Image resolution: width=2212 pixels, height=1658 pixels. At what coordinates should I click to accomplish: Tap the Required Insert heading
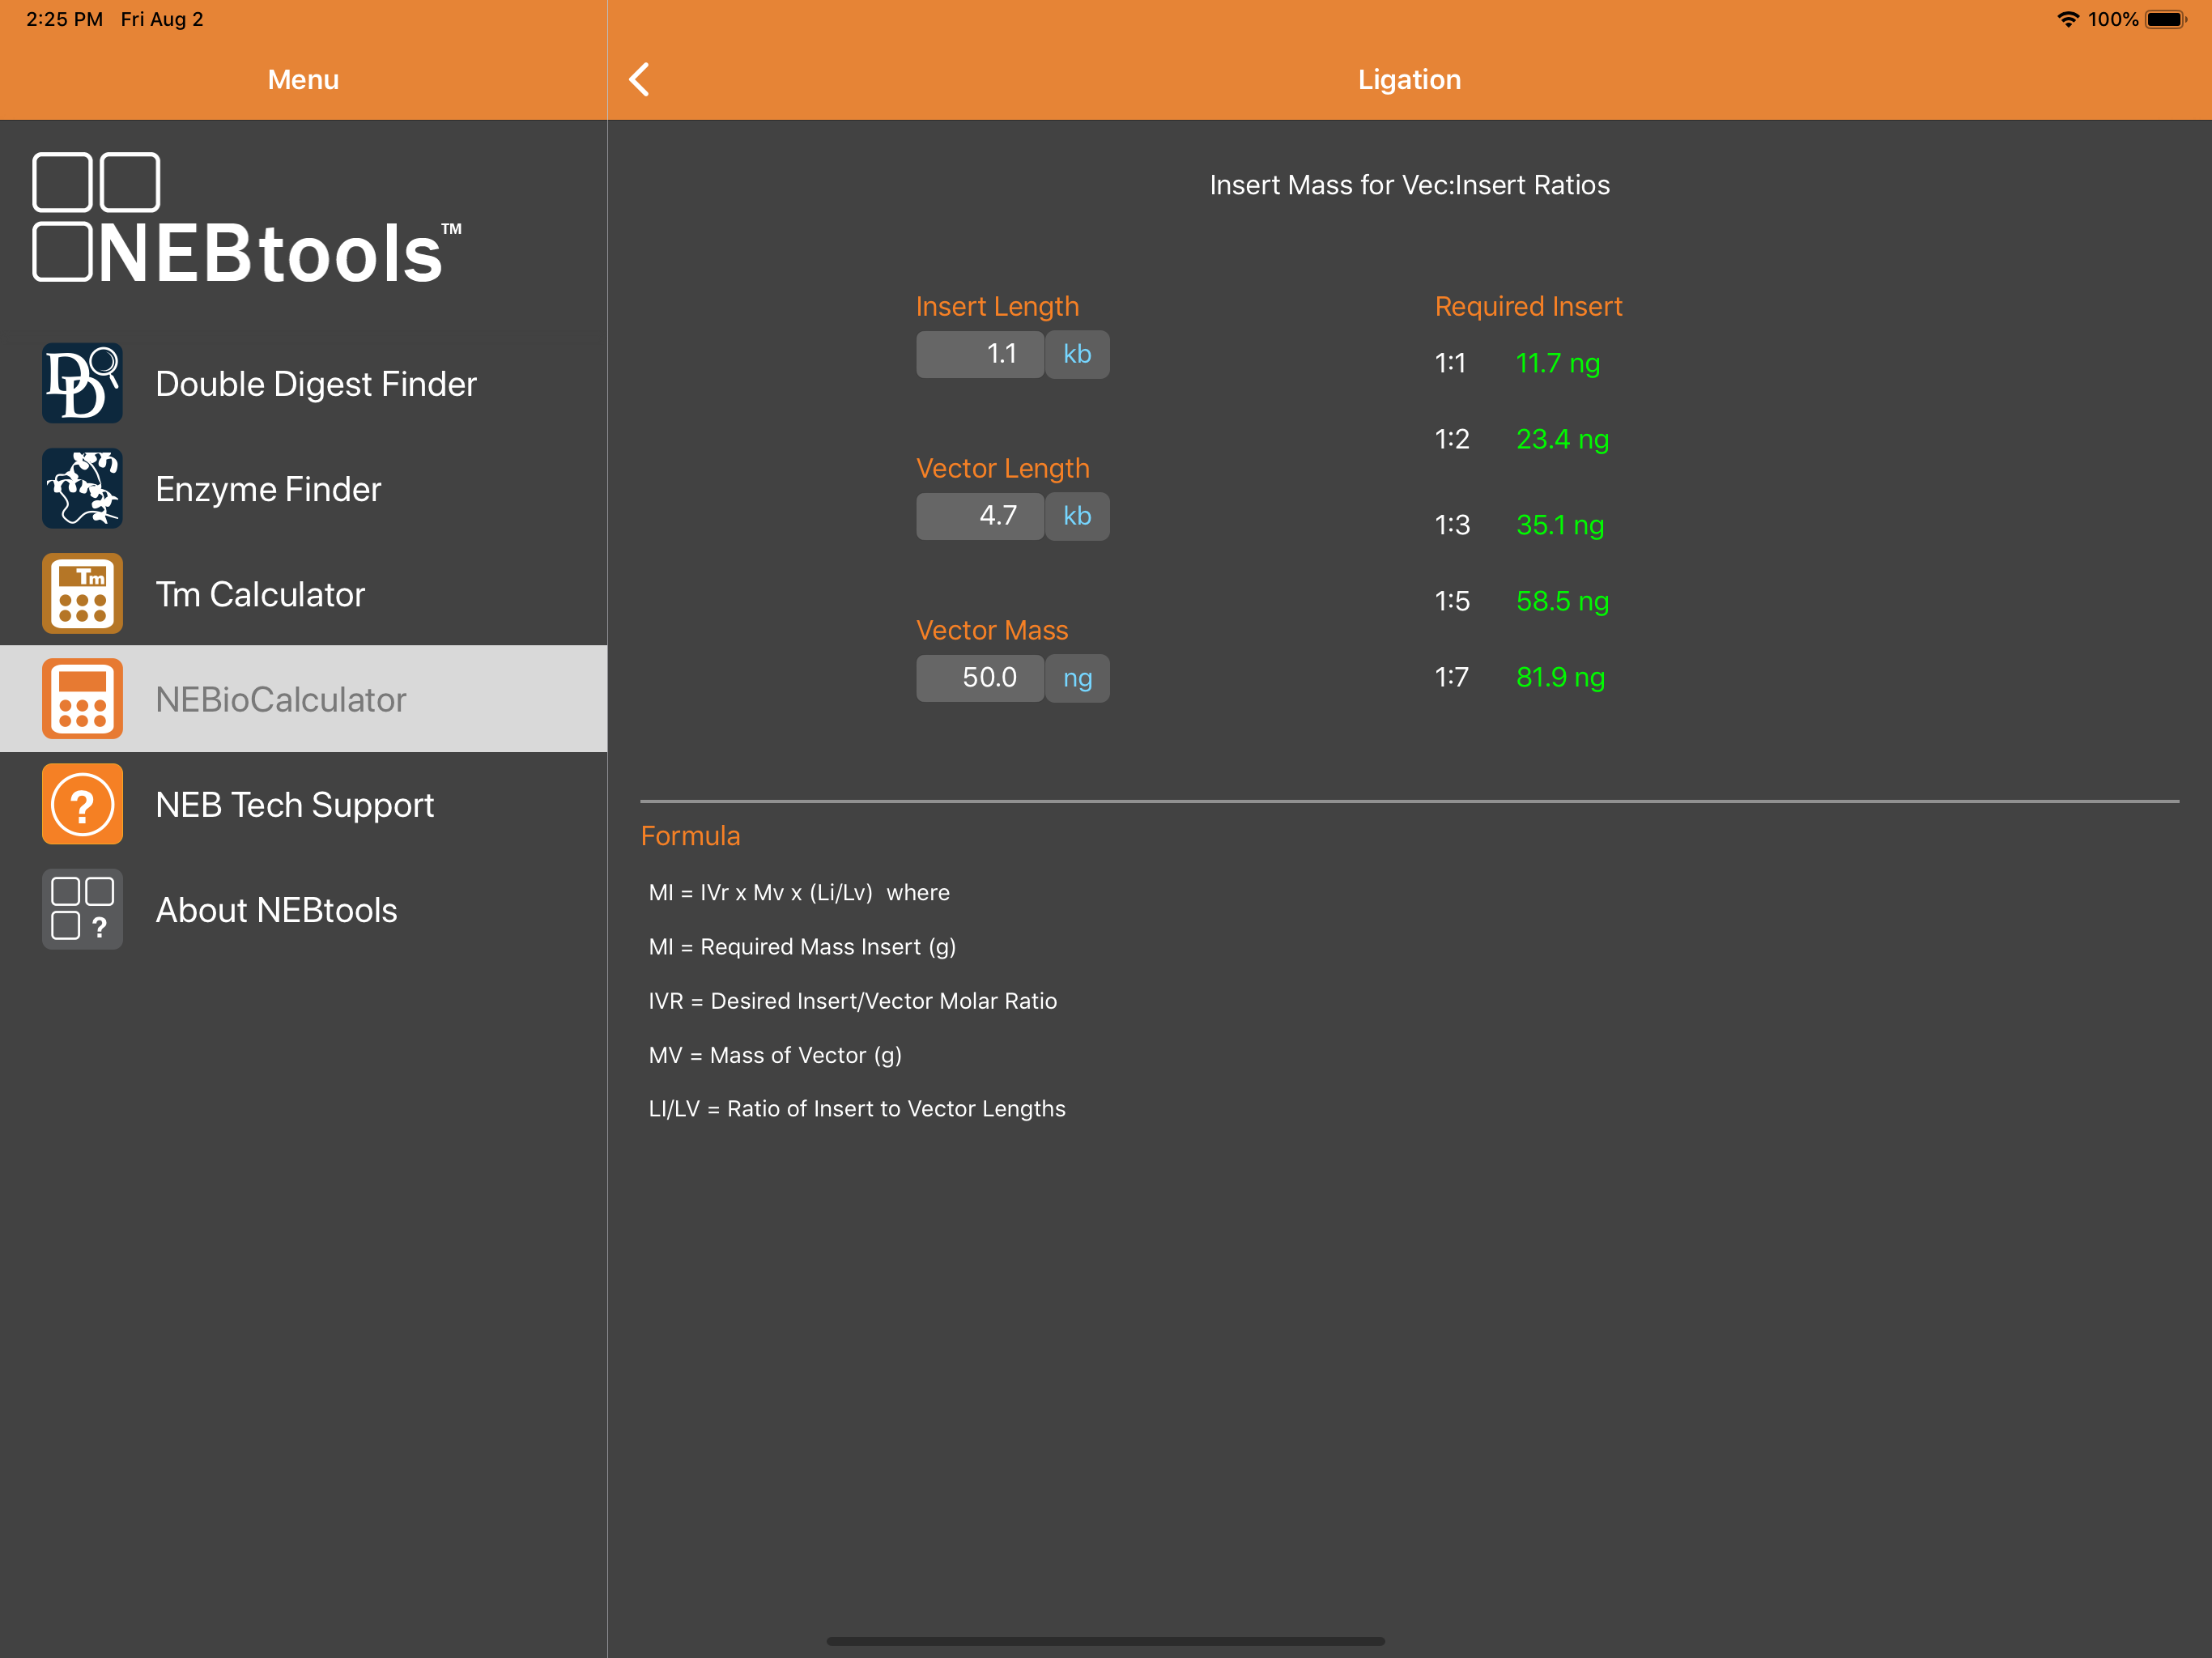pyautogui.click(x=1528, y=306)
